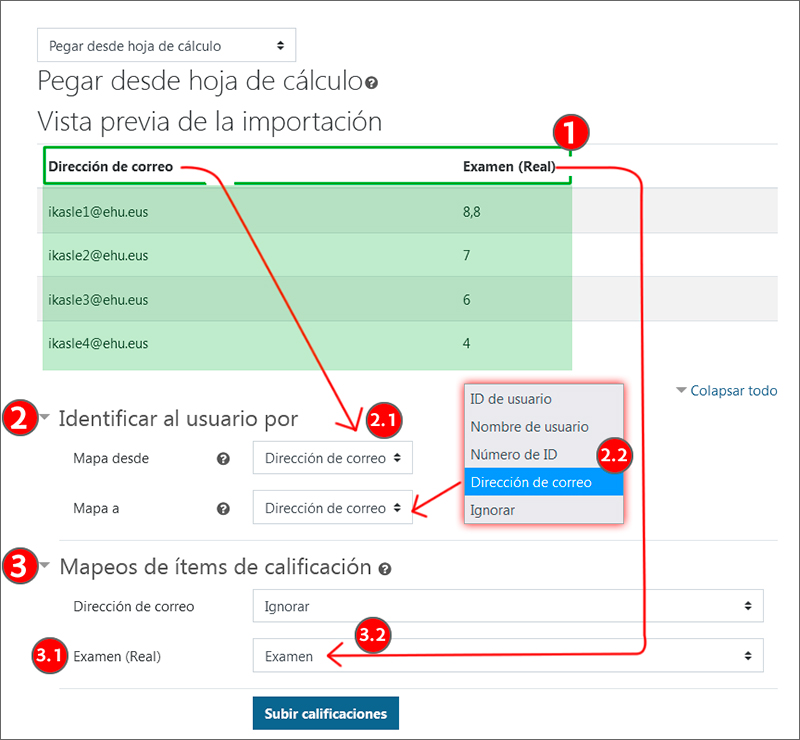The height and width of the screenshot is (740, 800).
Task: Click help icon next to Mapa a
Action: (x=223, y=508)
